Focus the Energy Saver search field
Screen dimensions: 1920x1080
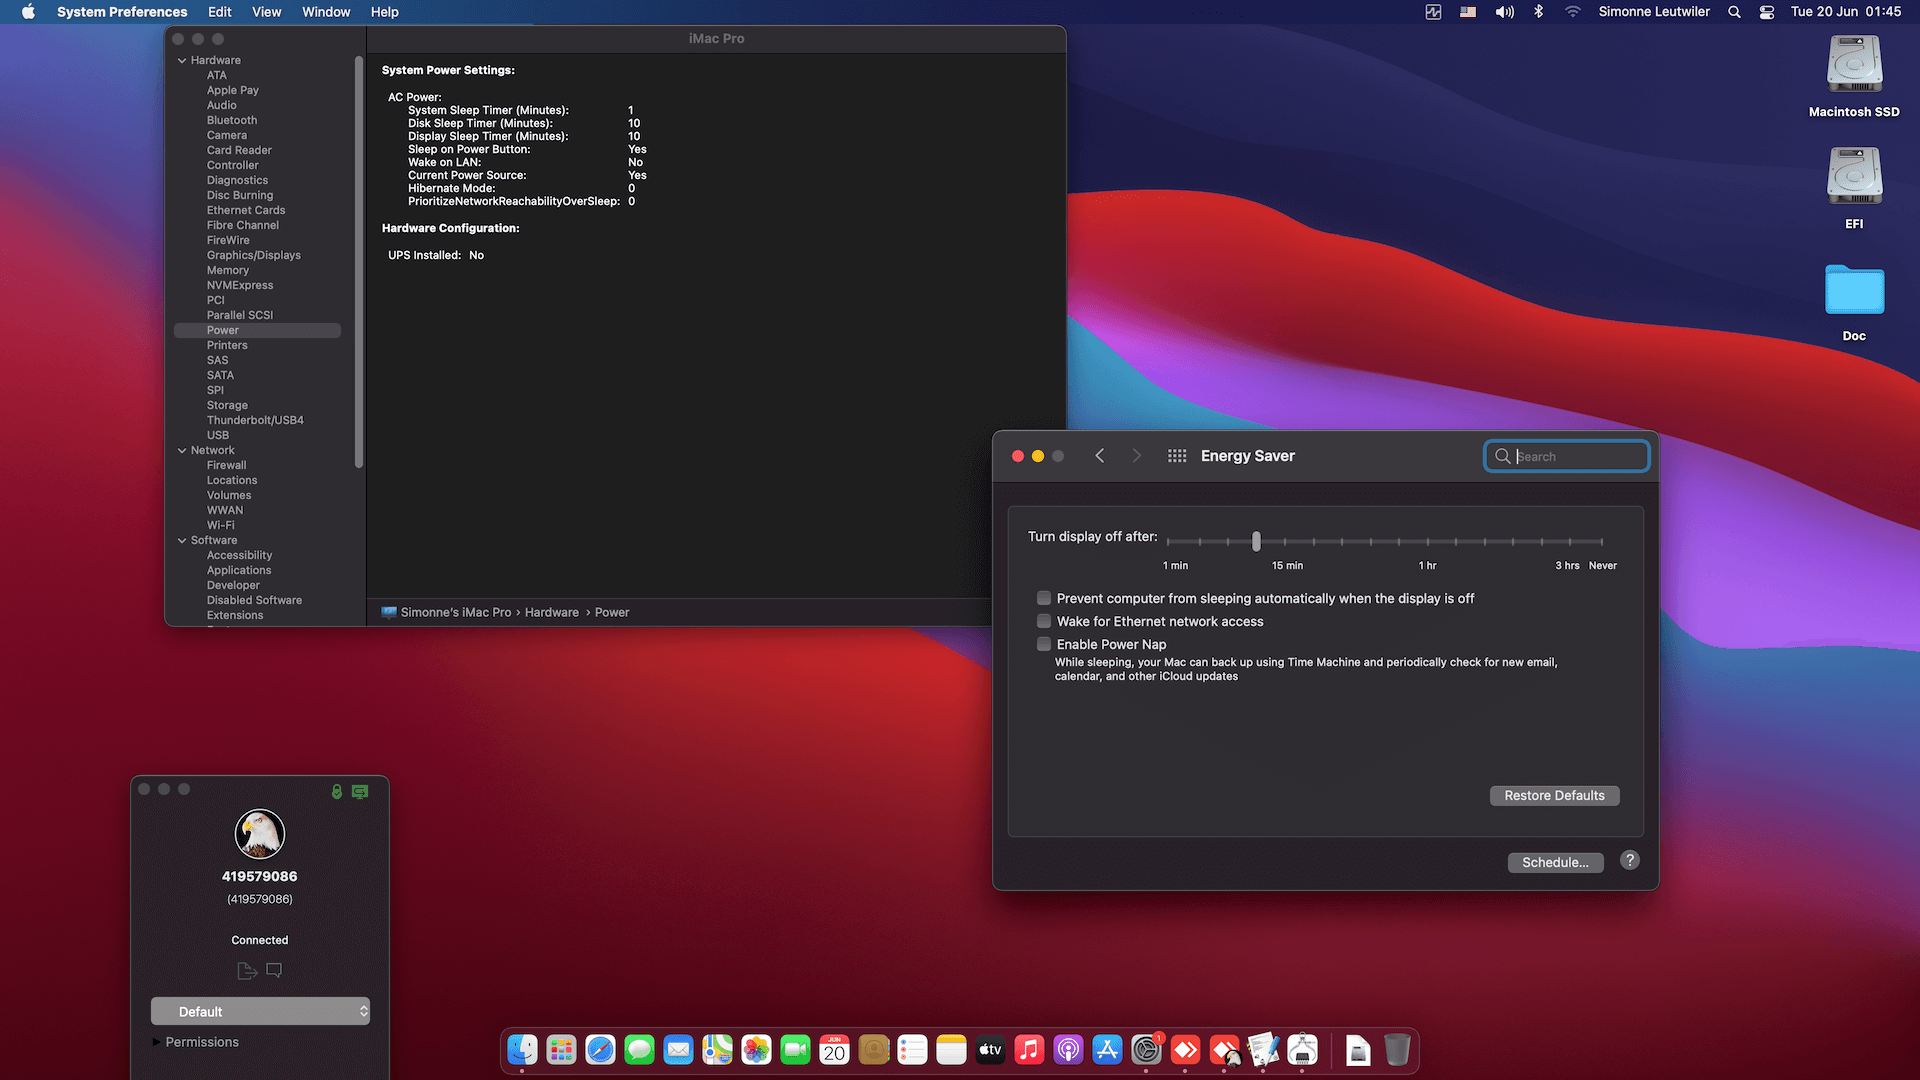[x=1567, y=456]
